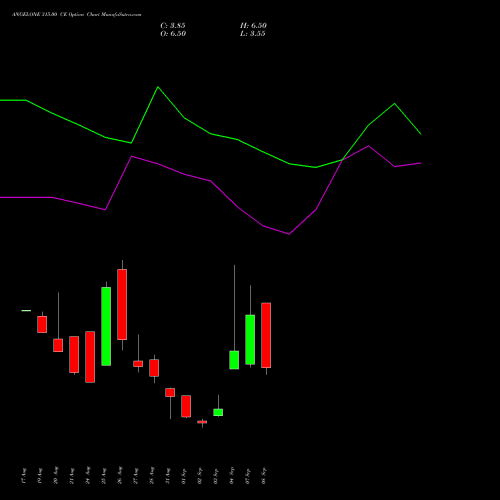
Task: Select the red candle for 24 Aug
Action: pos(90,357)
